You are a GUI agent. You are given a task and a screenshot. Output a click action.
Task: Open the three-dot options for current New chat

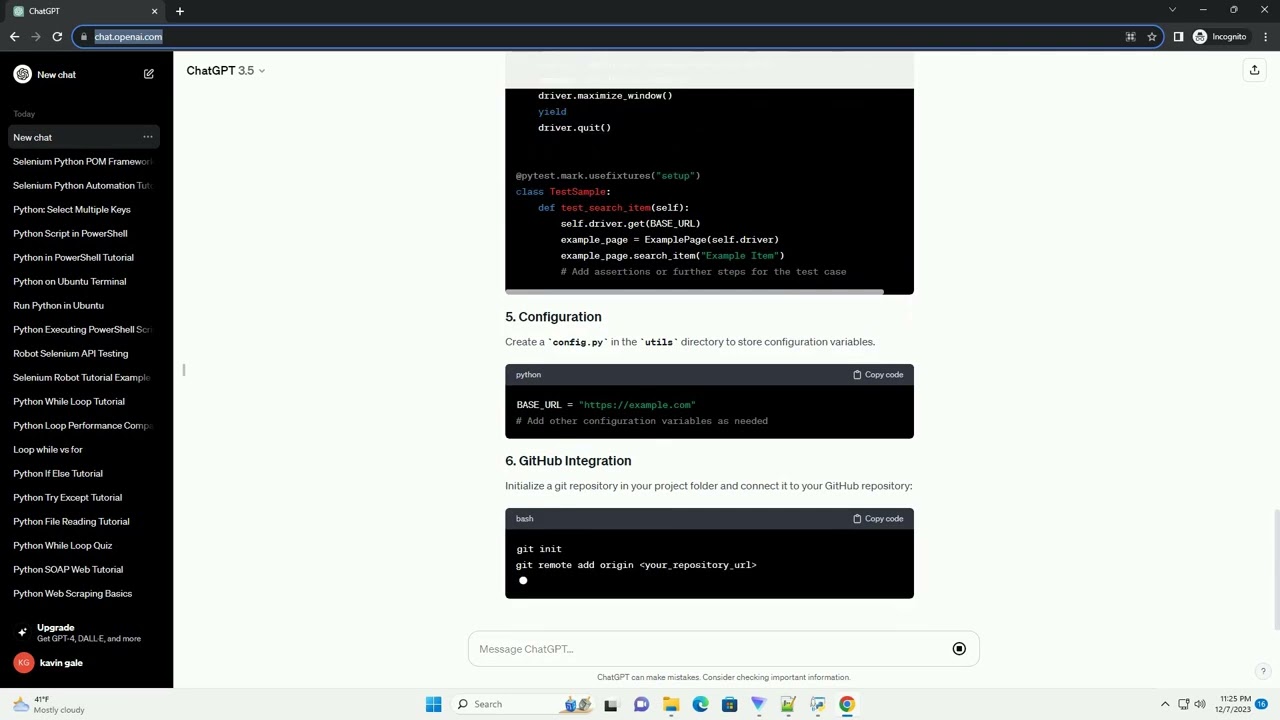click(147, 137)
